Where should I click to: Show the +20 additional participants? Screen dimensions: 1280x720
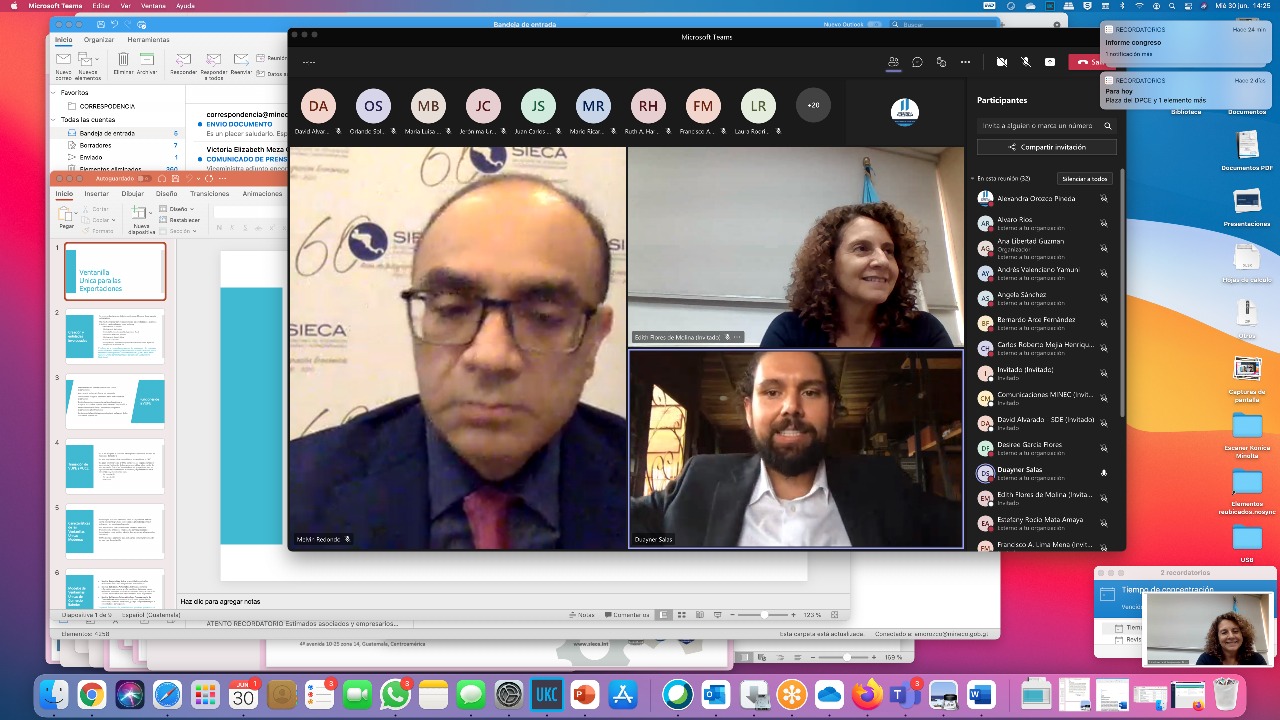[x=813, y=106]
